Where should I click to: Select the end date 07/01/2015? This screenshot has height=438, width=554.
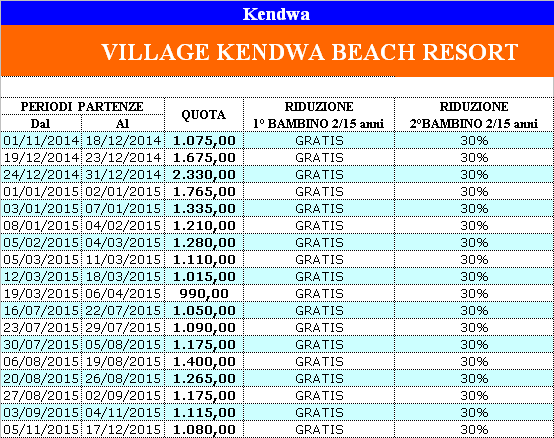pos(123,208)
